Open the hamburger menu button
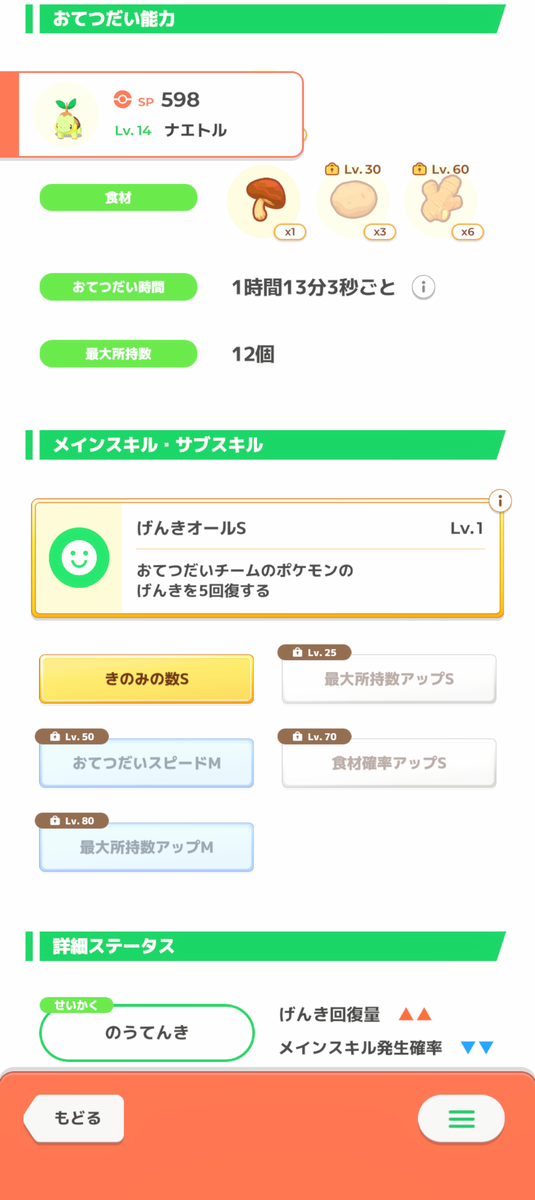 point(461,1118)
